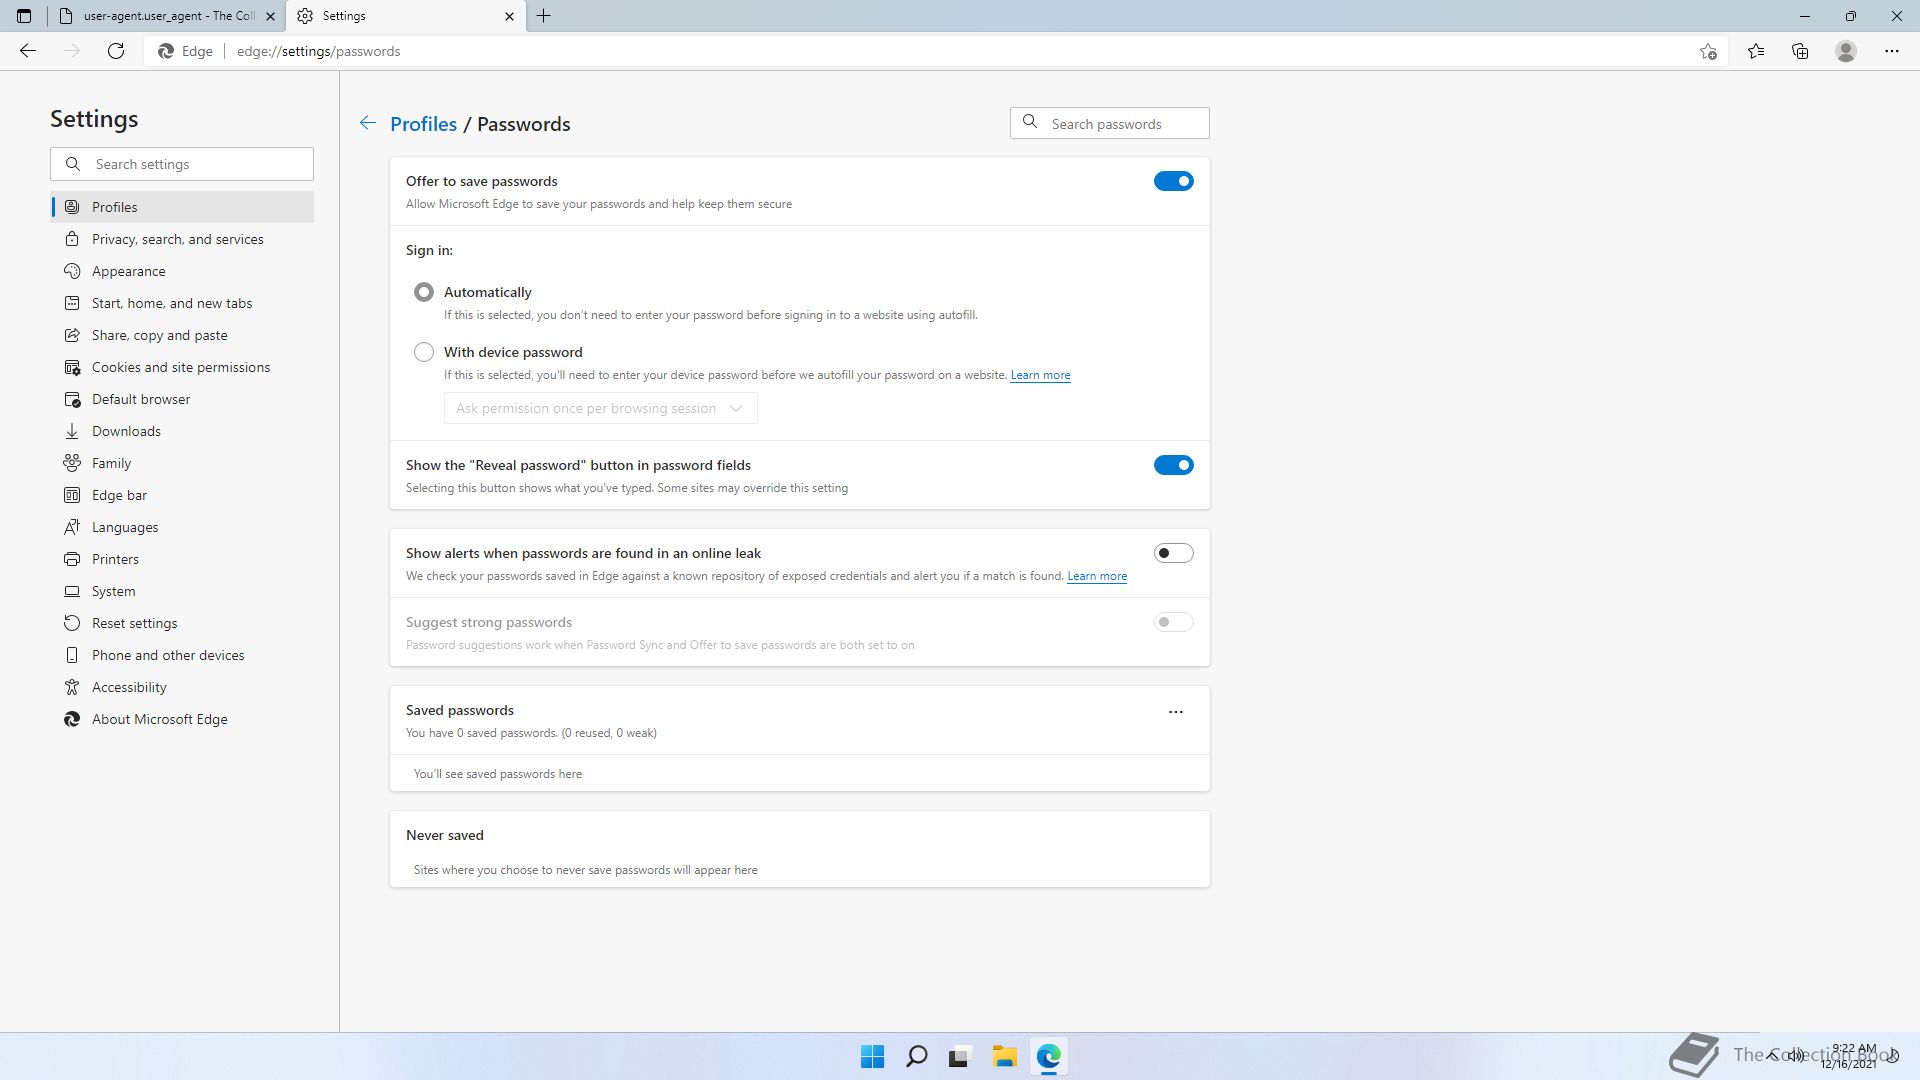The width and height of the screenshot is (1920, 1080).
Task: Open the Windows Start menu
Action: pos(872,1056)
